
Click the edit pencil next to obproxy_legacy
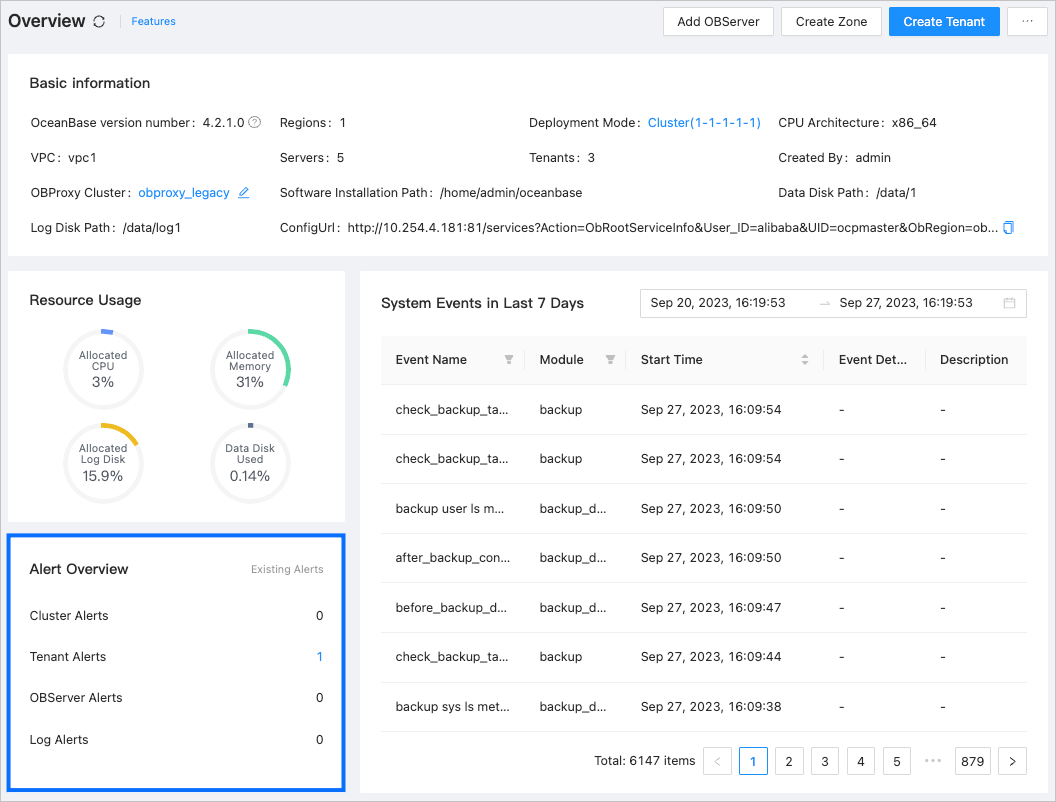click(243, 193)
